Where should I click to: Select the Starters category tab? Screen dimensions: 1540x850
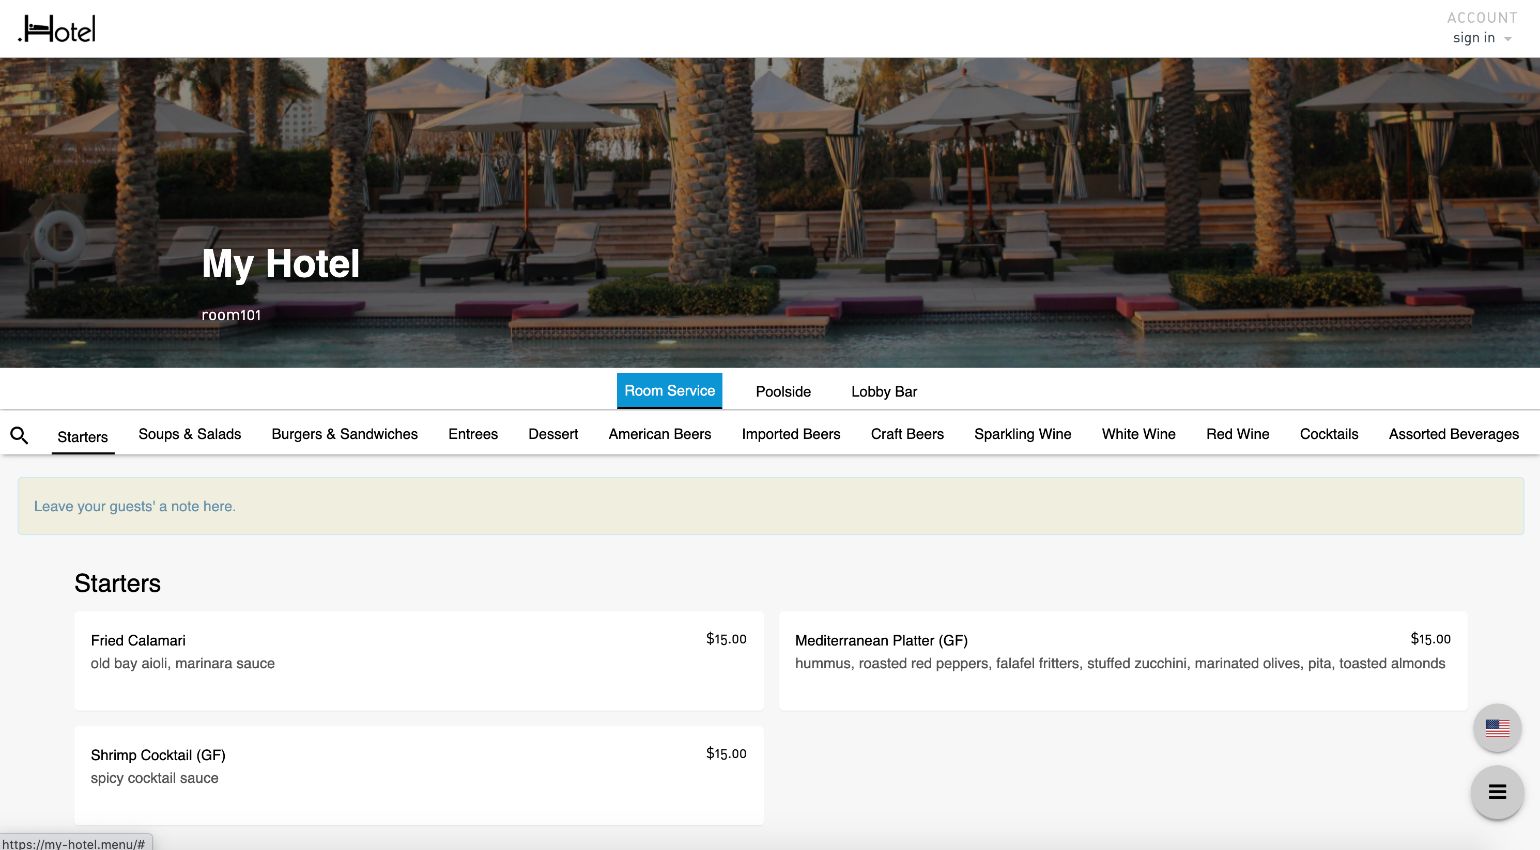(x=83, y=436)
